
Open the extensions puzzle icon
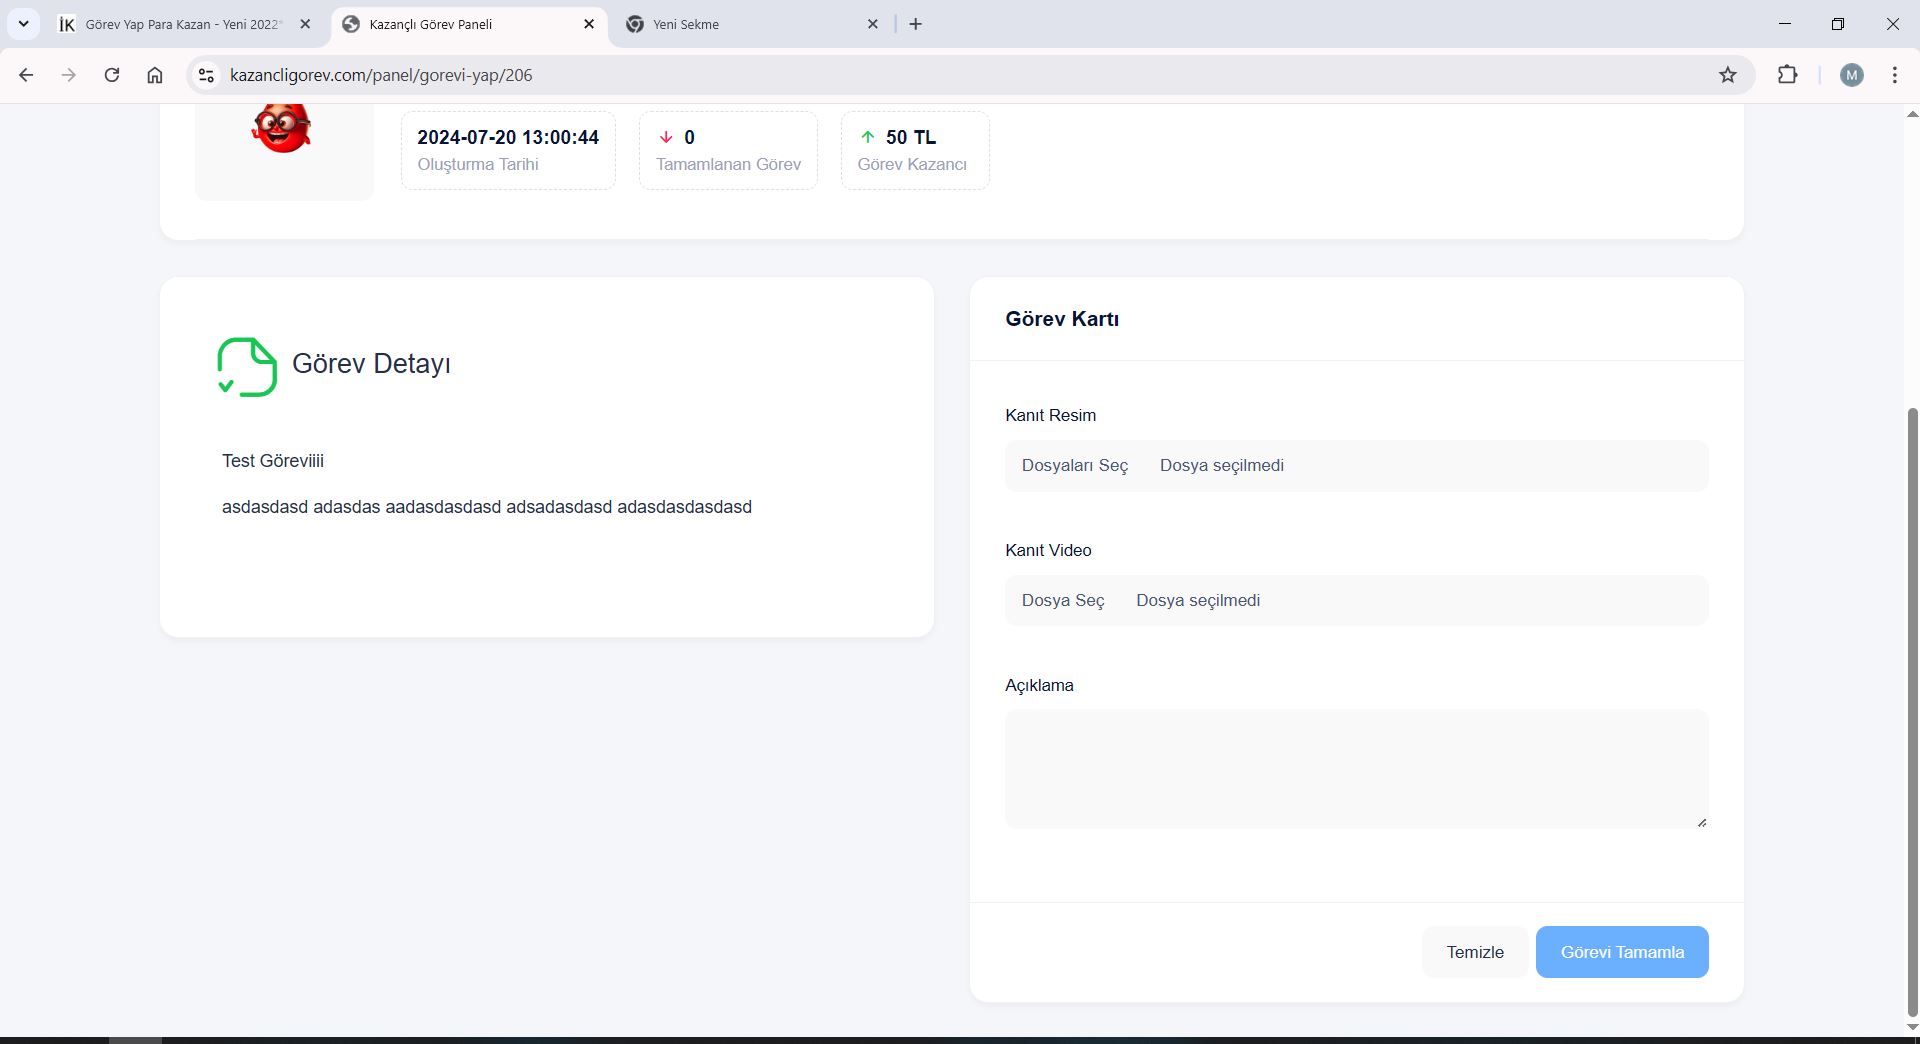[x=1787, y=75]
